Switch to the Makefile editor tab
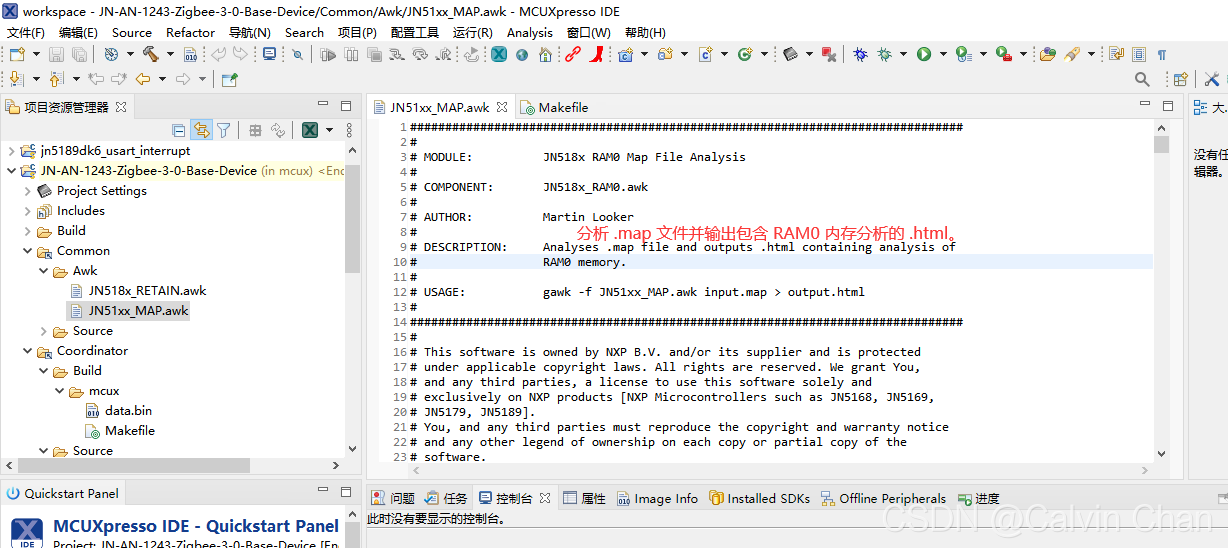The image size is (1228, 548). click(553, 107)
